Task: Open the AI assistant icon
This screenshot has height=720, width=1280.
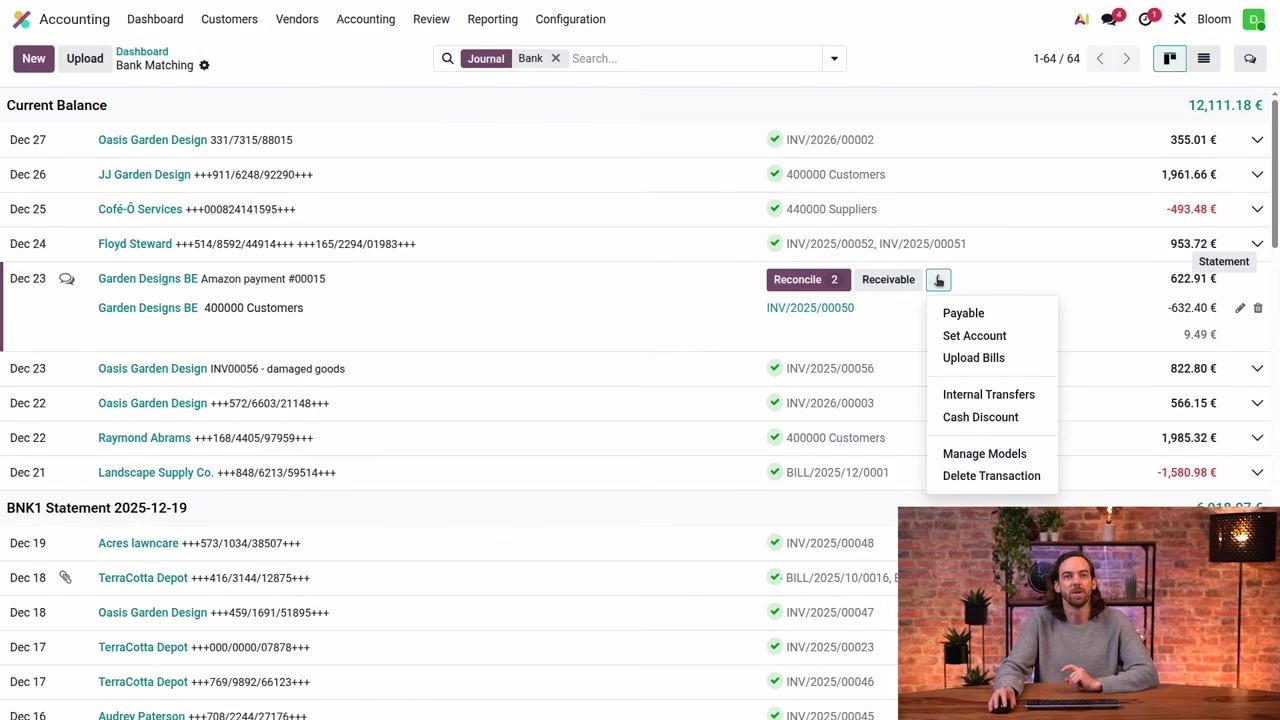Action: pos(1081,19)
